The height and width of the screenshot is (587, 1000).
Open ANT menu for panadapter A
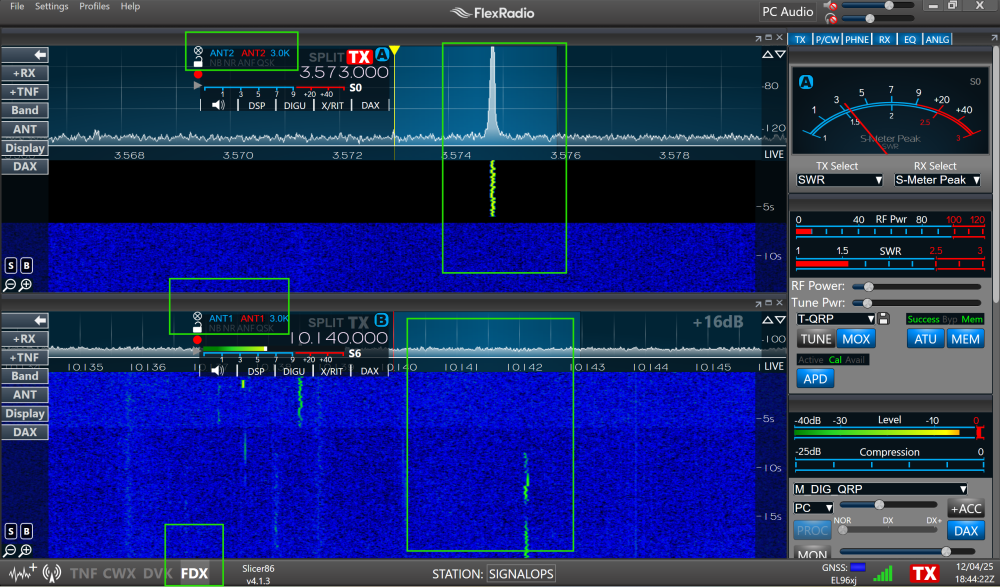pyautogui.click(x=25, y=129)
